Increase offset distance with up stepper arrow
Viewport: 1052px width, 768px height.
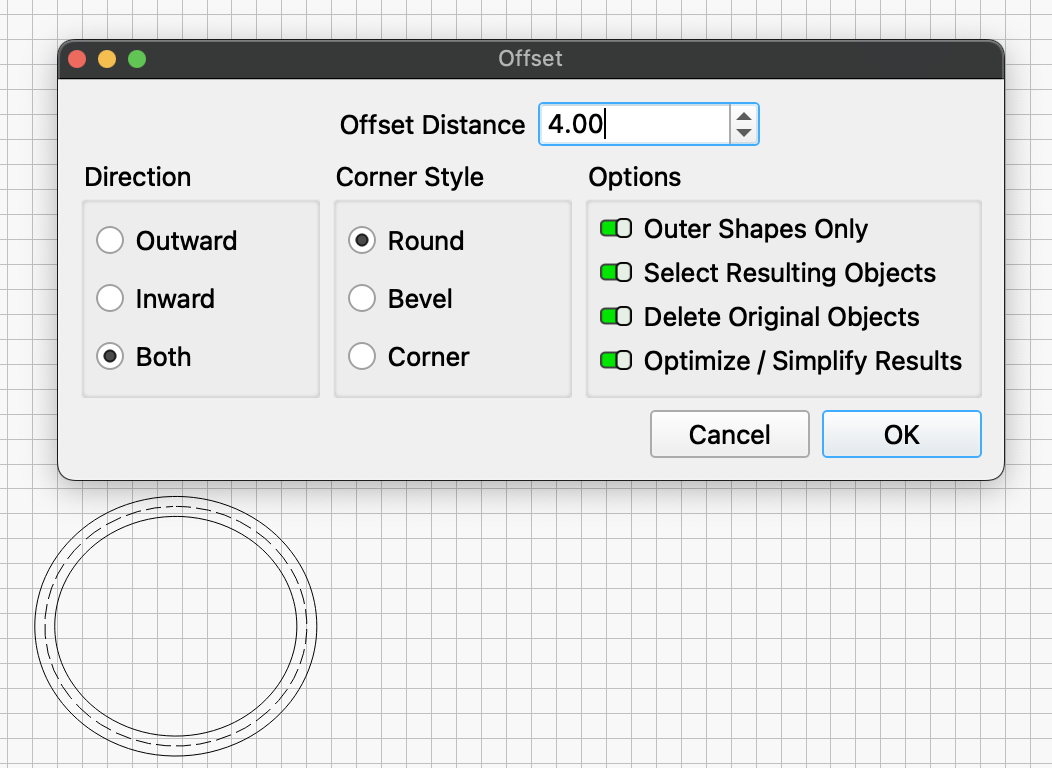click(x=743, y=116)
